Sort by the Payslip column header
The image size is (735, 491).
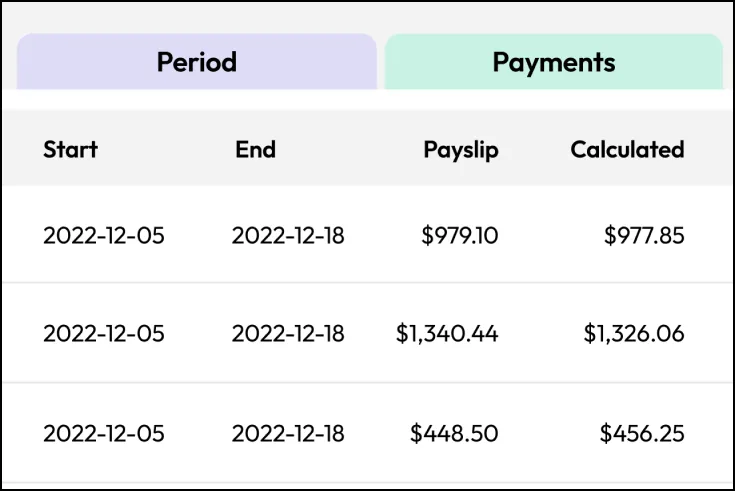click(x=461, y=151)
